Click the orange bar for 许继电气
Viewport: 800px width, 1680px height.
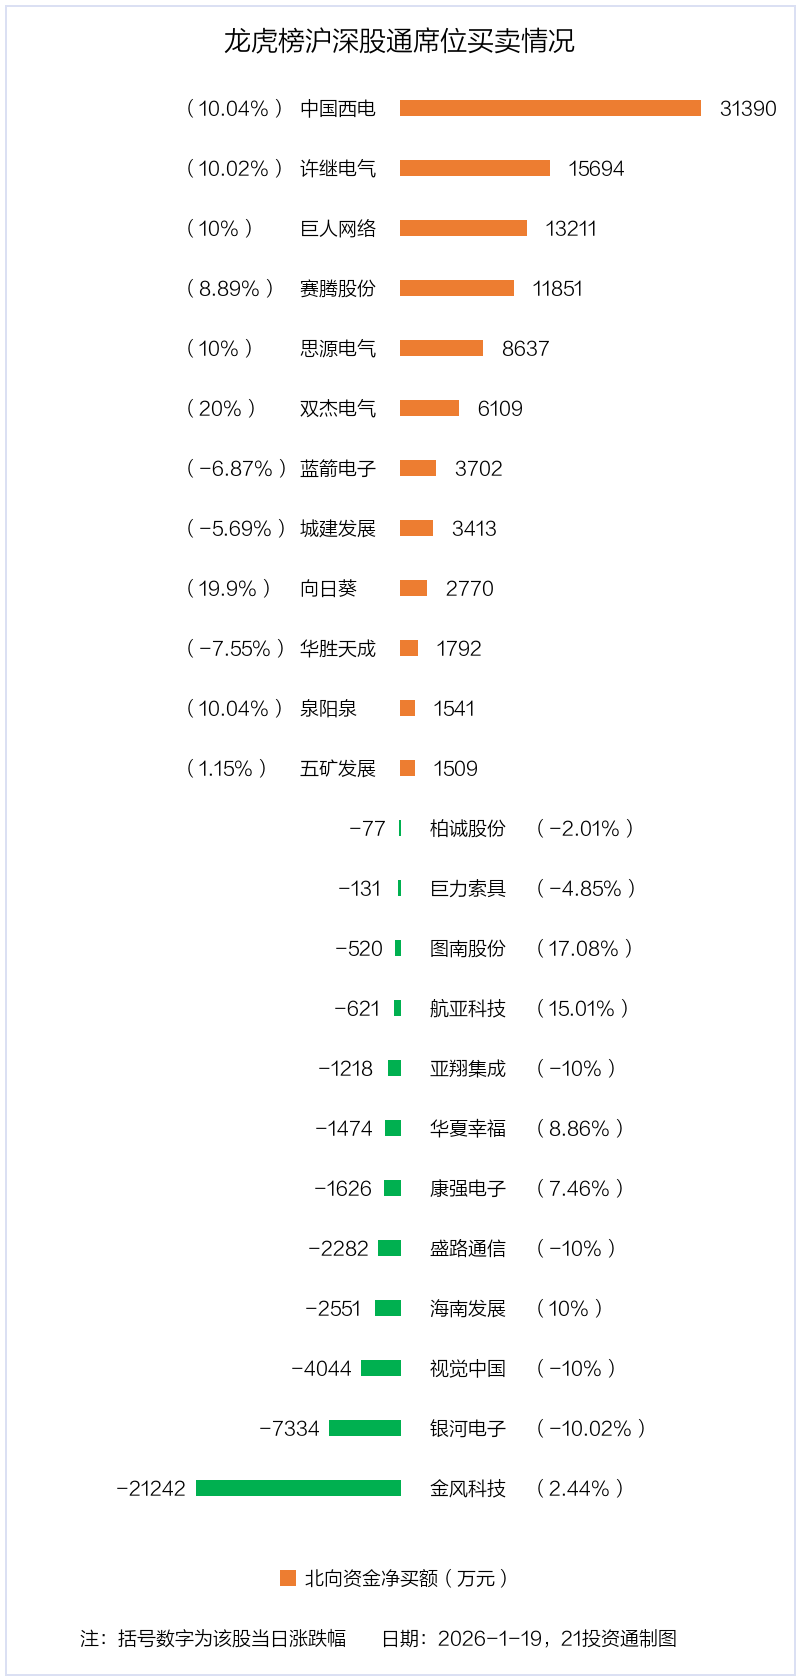(475, 168)
